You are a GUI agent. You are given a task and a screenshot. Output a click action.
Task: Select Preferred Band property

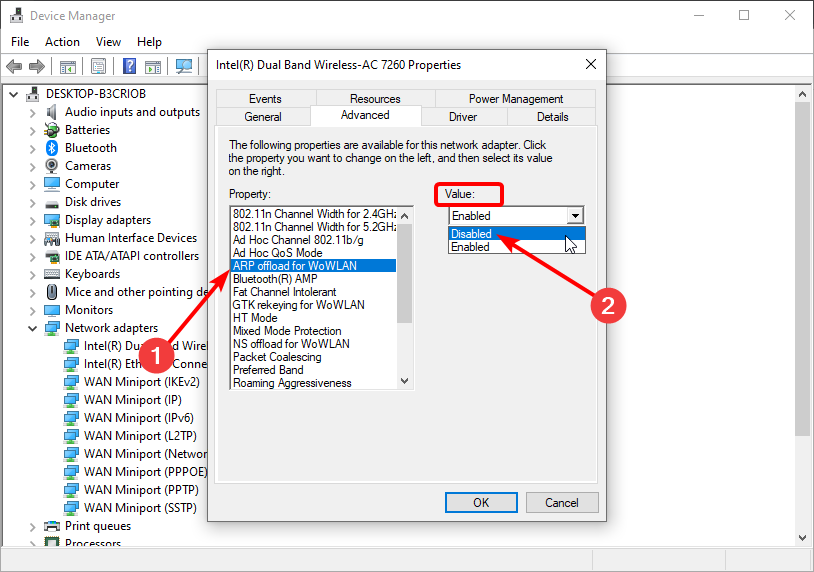(314, 370)
